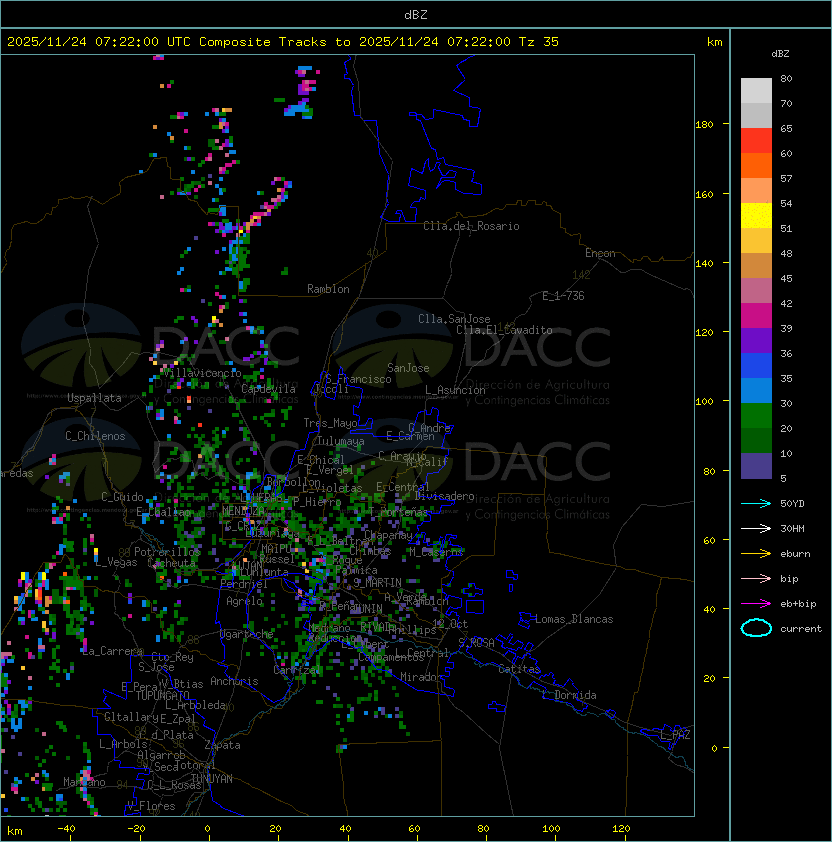The image size is (832, 842).
Task: Click the 30HM legend label
Action: click(x=792, y=528)
